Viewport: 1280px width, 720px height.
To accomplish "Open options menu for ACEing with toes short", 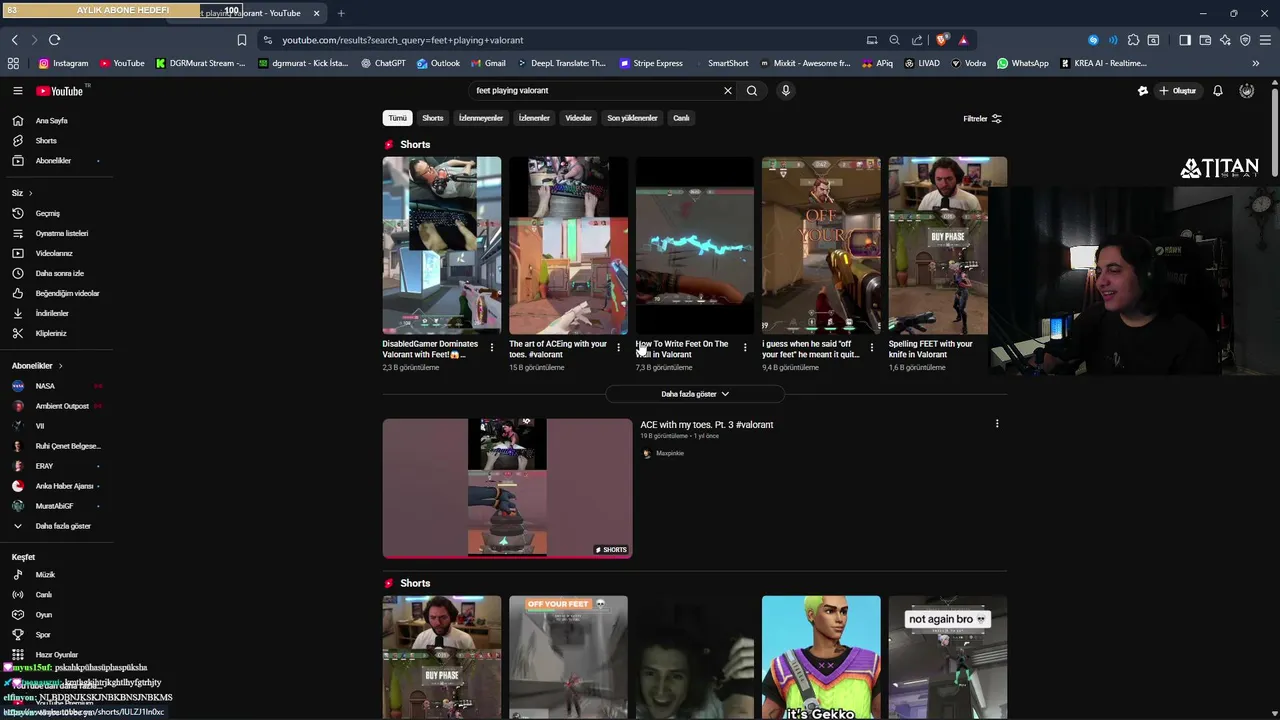I will [x=618, y=348].
